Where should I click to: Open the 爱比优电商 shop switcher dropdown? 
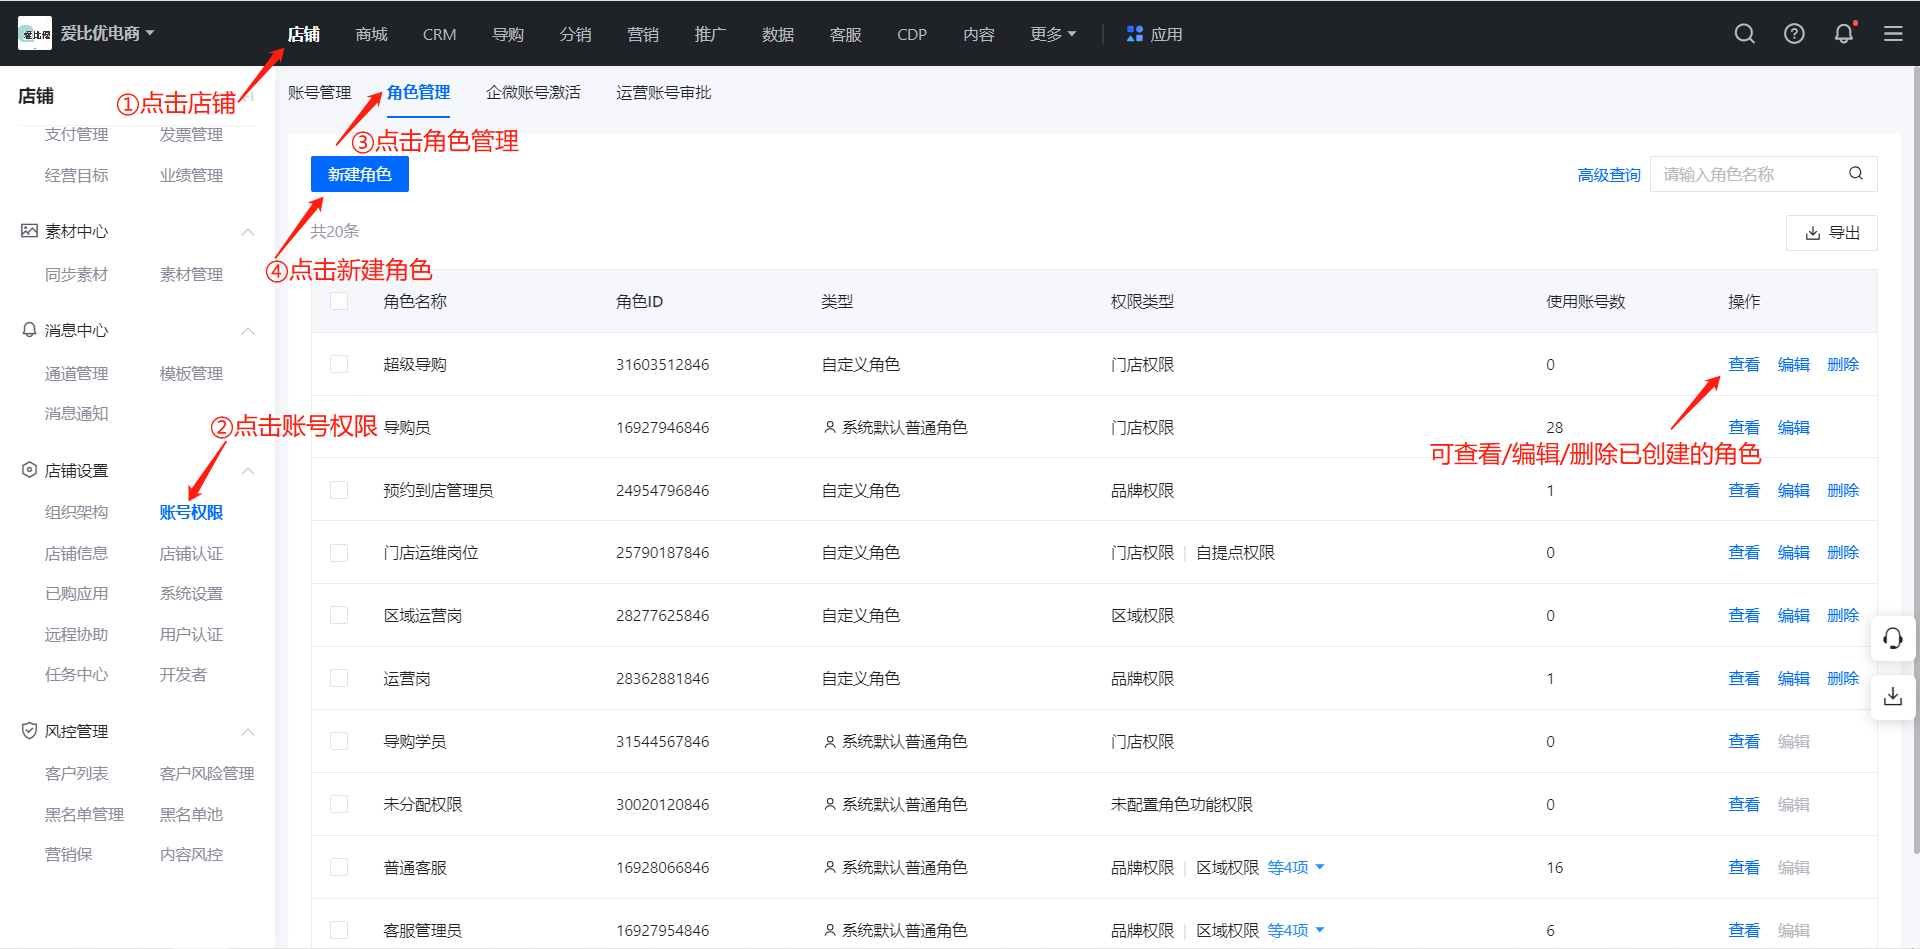107,33
